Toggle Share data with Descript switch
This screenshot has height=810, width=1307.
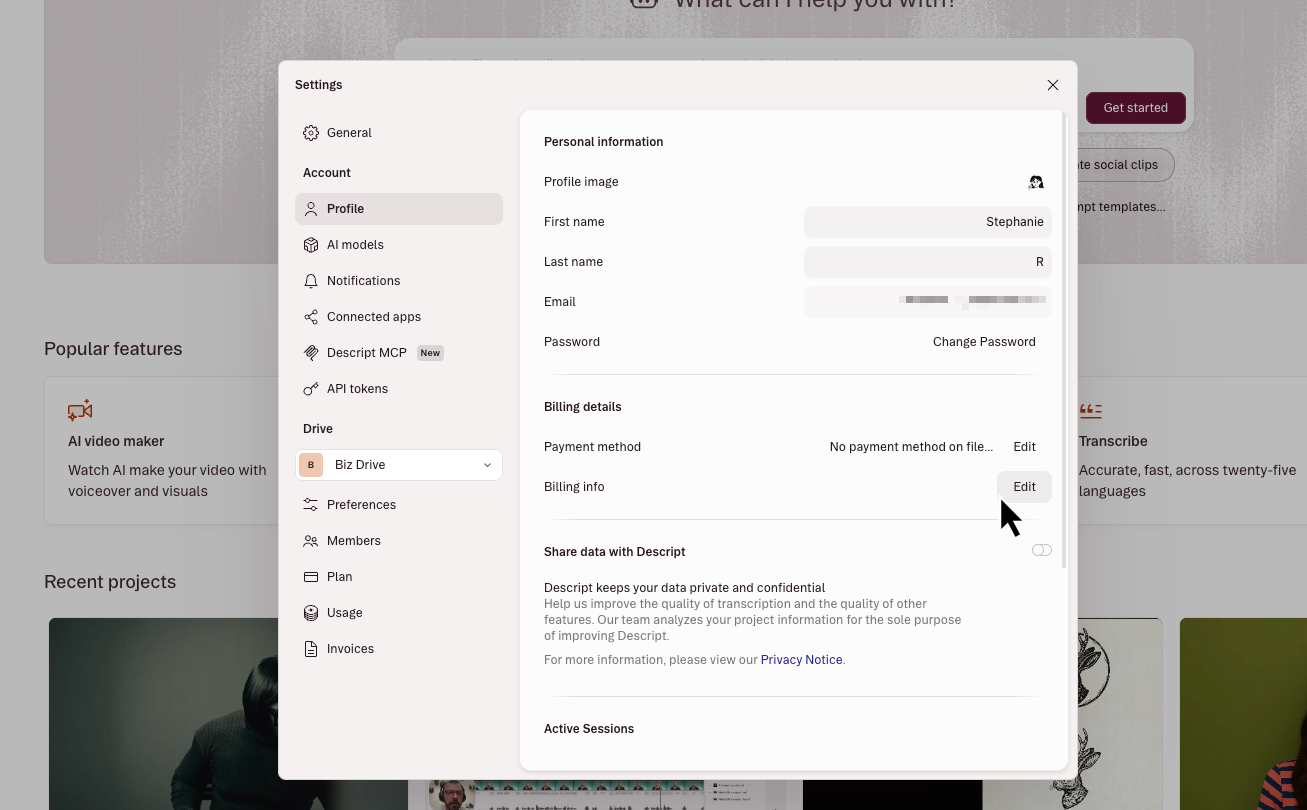click(x=1042, y=550)
